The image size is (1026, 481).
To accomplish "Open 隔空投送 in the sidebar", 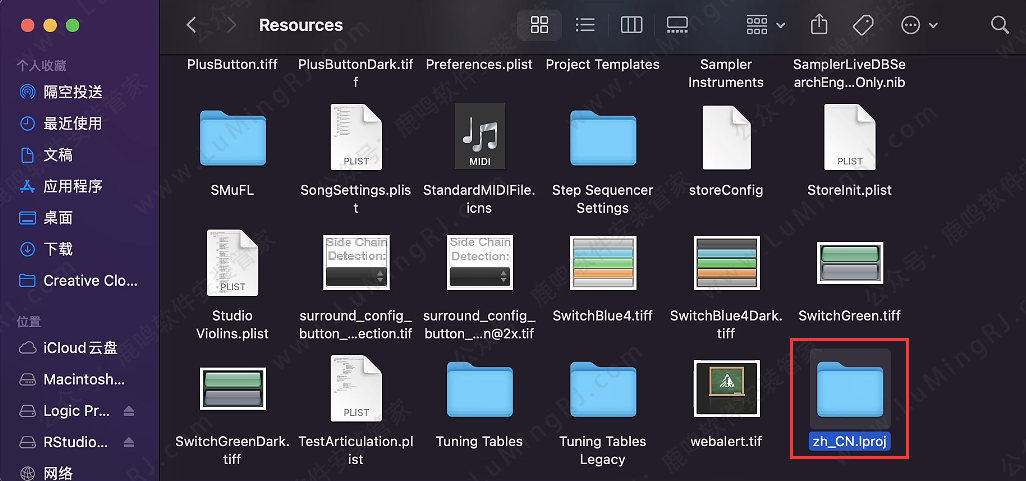I will 73,92.
